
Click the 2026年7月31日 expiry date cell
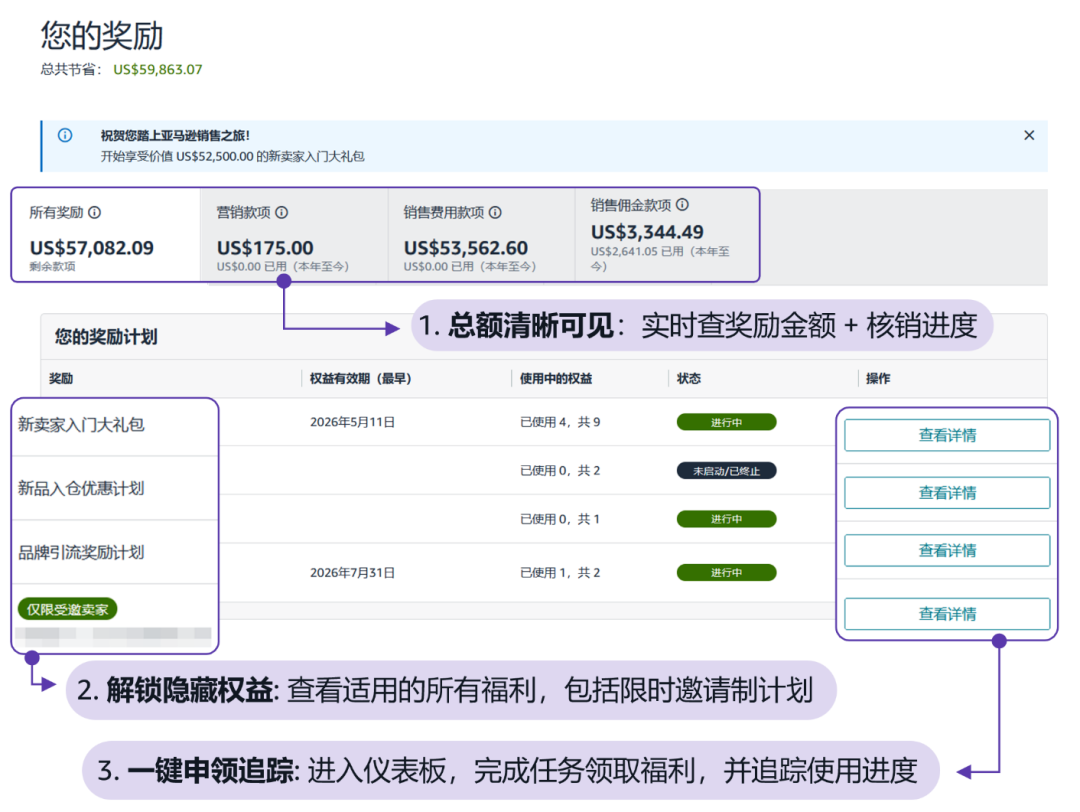352,572
